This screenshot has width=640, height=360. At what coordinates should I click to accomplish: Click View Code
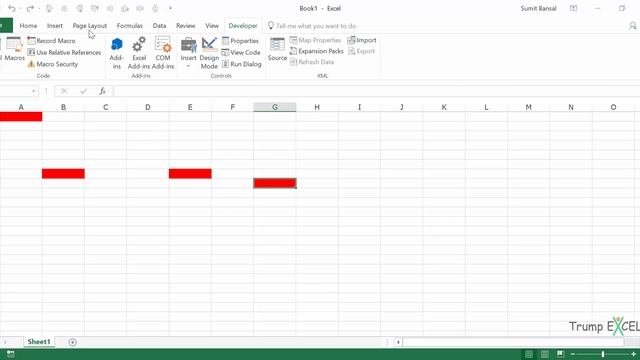241,52
